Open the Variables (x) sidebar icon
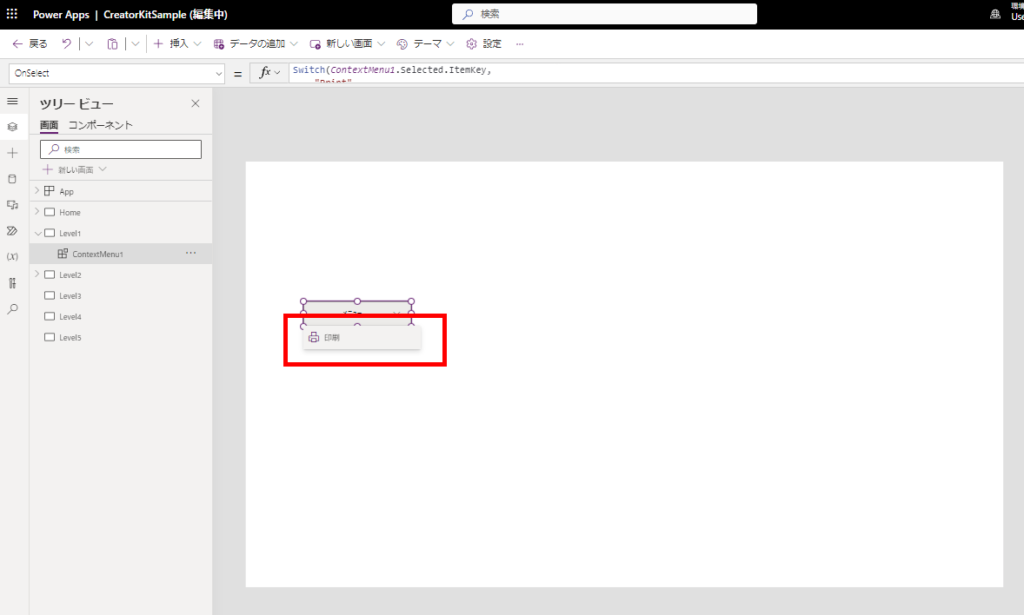Viewport: 1024px width, 615px height. tap(12, 257)
